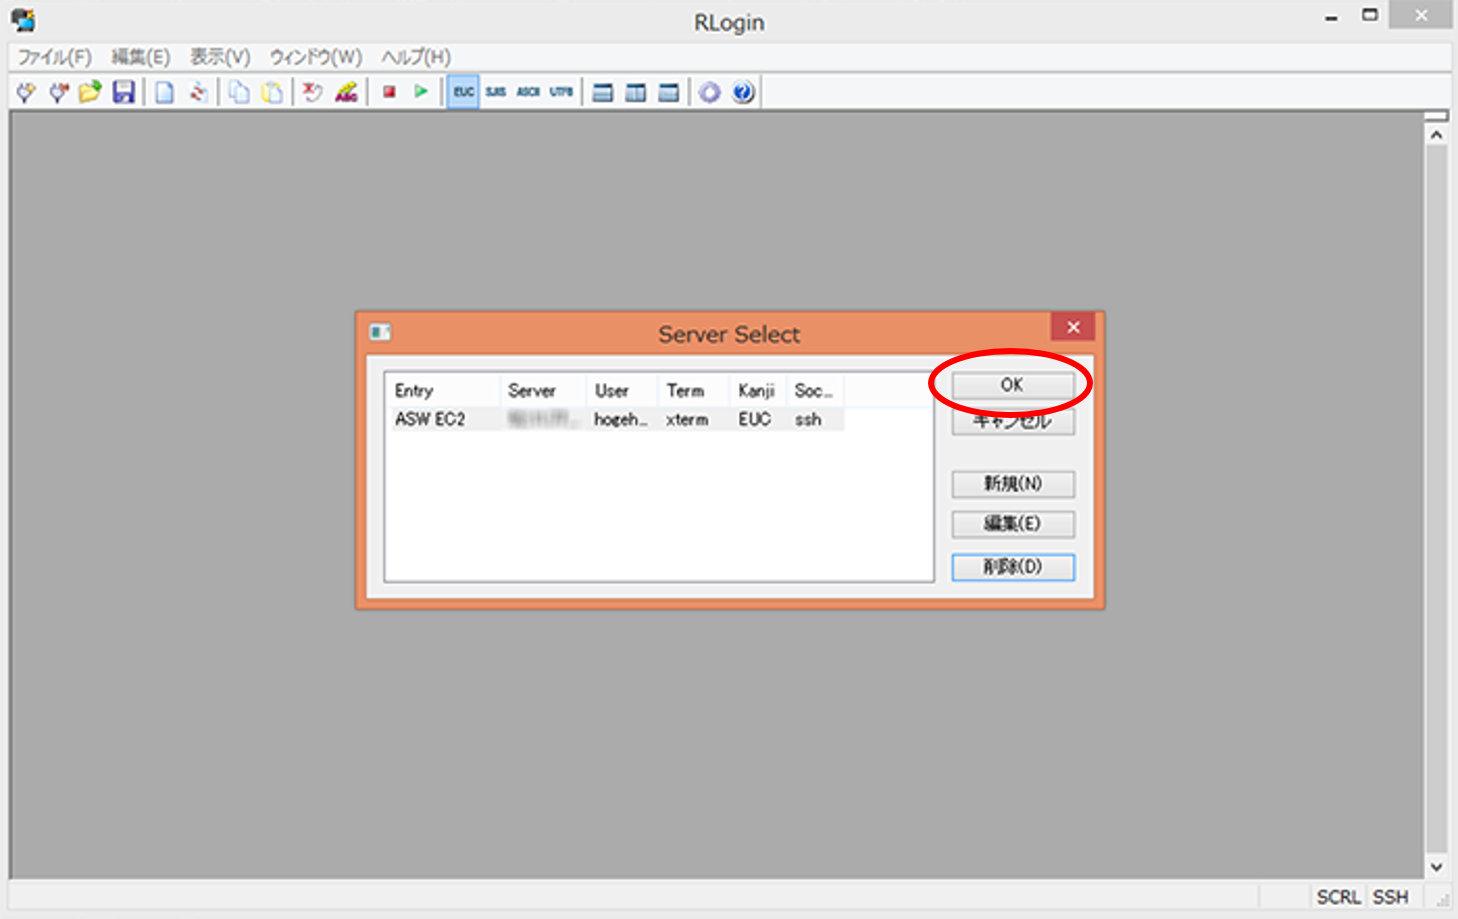Minimize the RLogin window
The width and height of the screenshot is (1458, 919).
point(1331,17)
